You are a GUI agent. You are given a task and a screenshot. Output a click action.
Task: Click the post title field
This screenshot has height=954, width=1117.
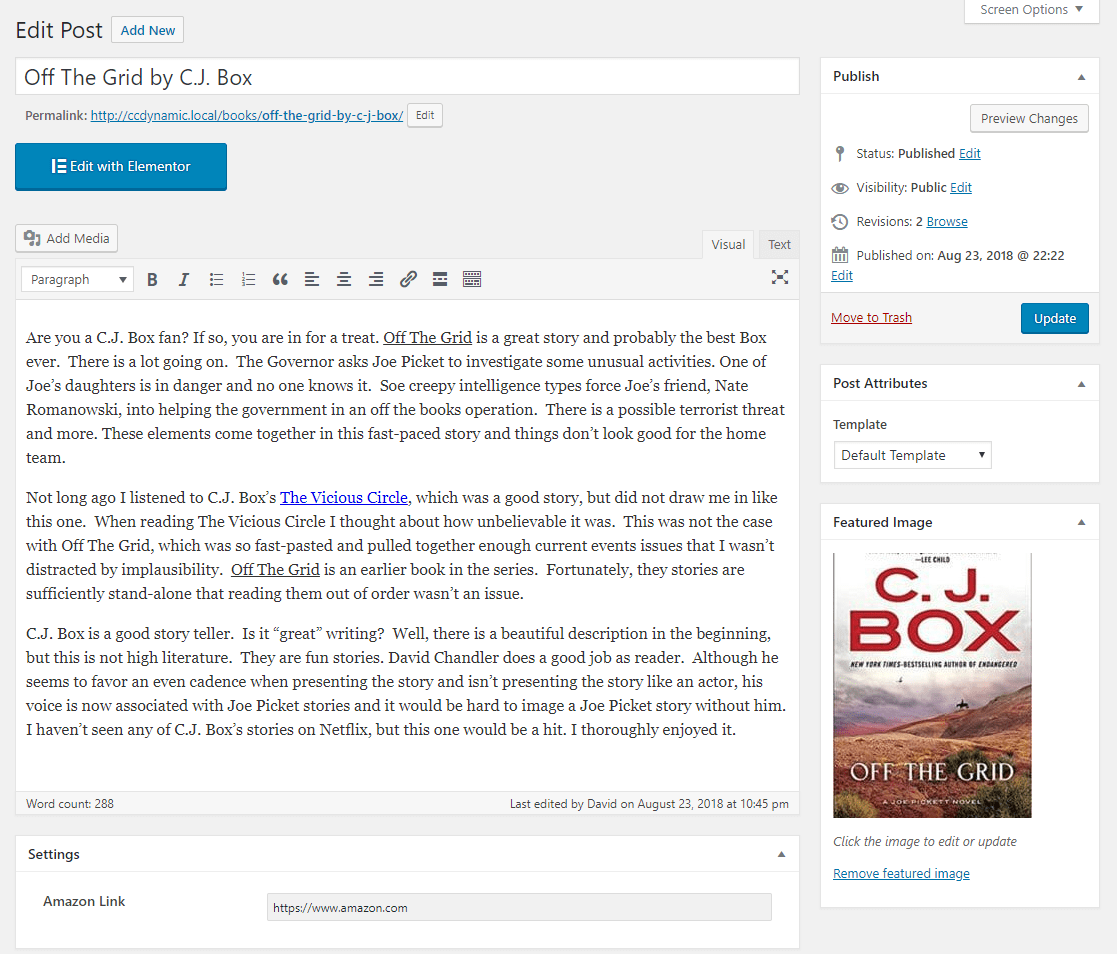click(x=407, y=77)
